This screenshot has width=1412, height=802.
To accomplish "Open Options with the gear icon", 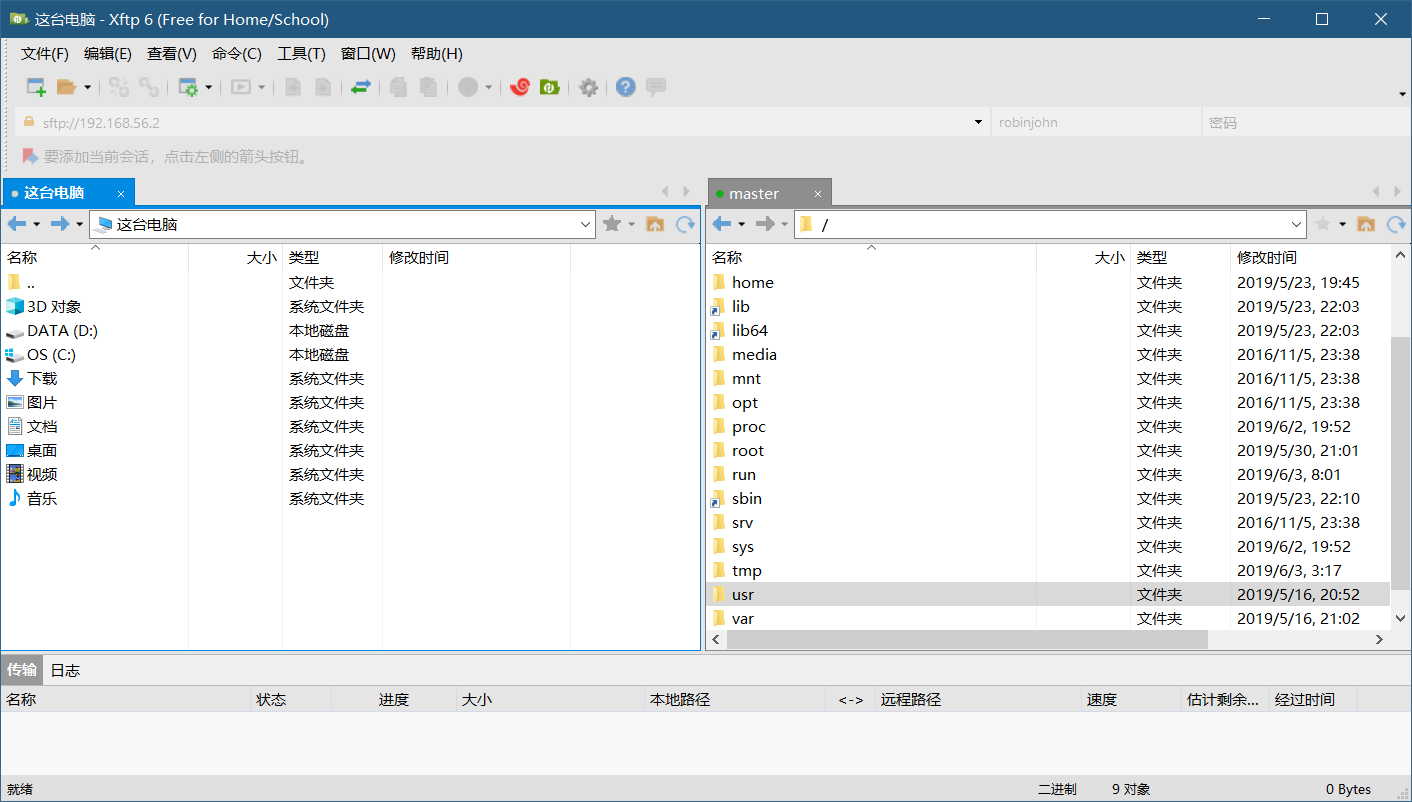I will click(589, 87).
